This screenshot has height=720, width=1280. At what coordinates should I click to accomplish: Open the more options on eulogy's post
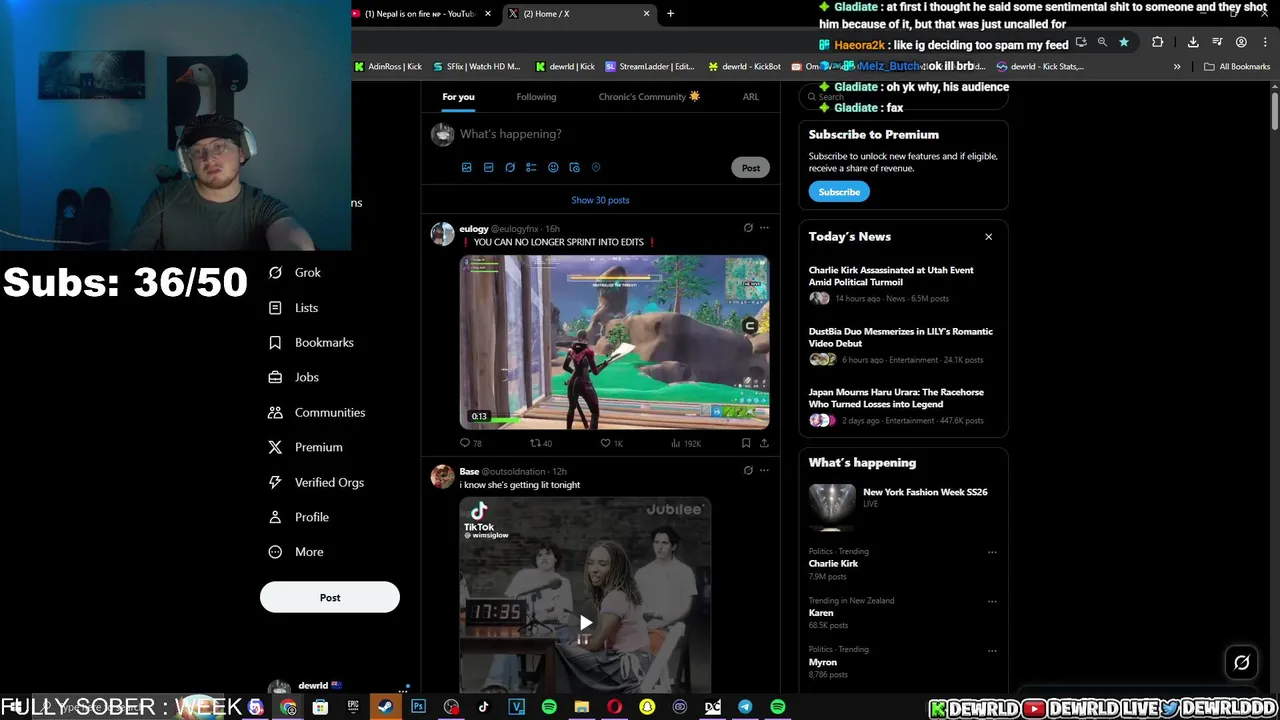[x=764, y=228]
